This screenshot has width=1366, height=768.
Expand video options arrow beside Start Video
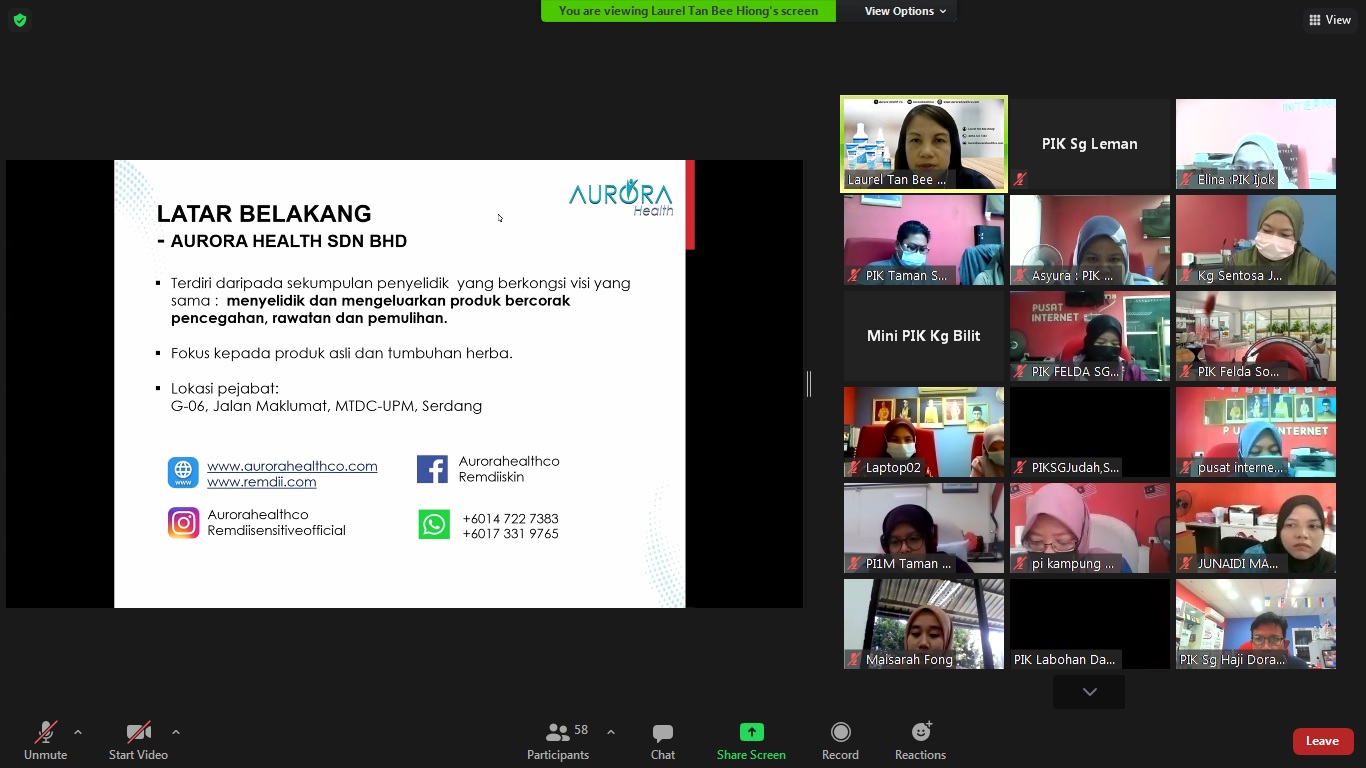(176, 732)
